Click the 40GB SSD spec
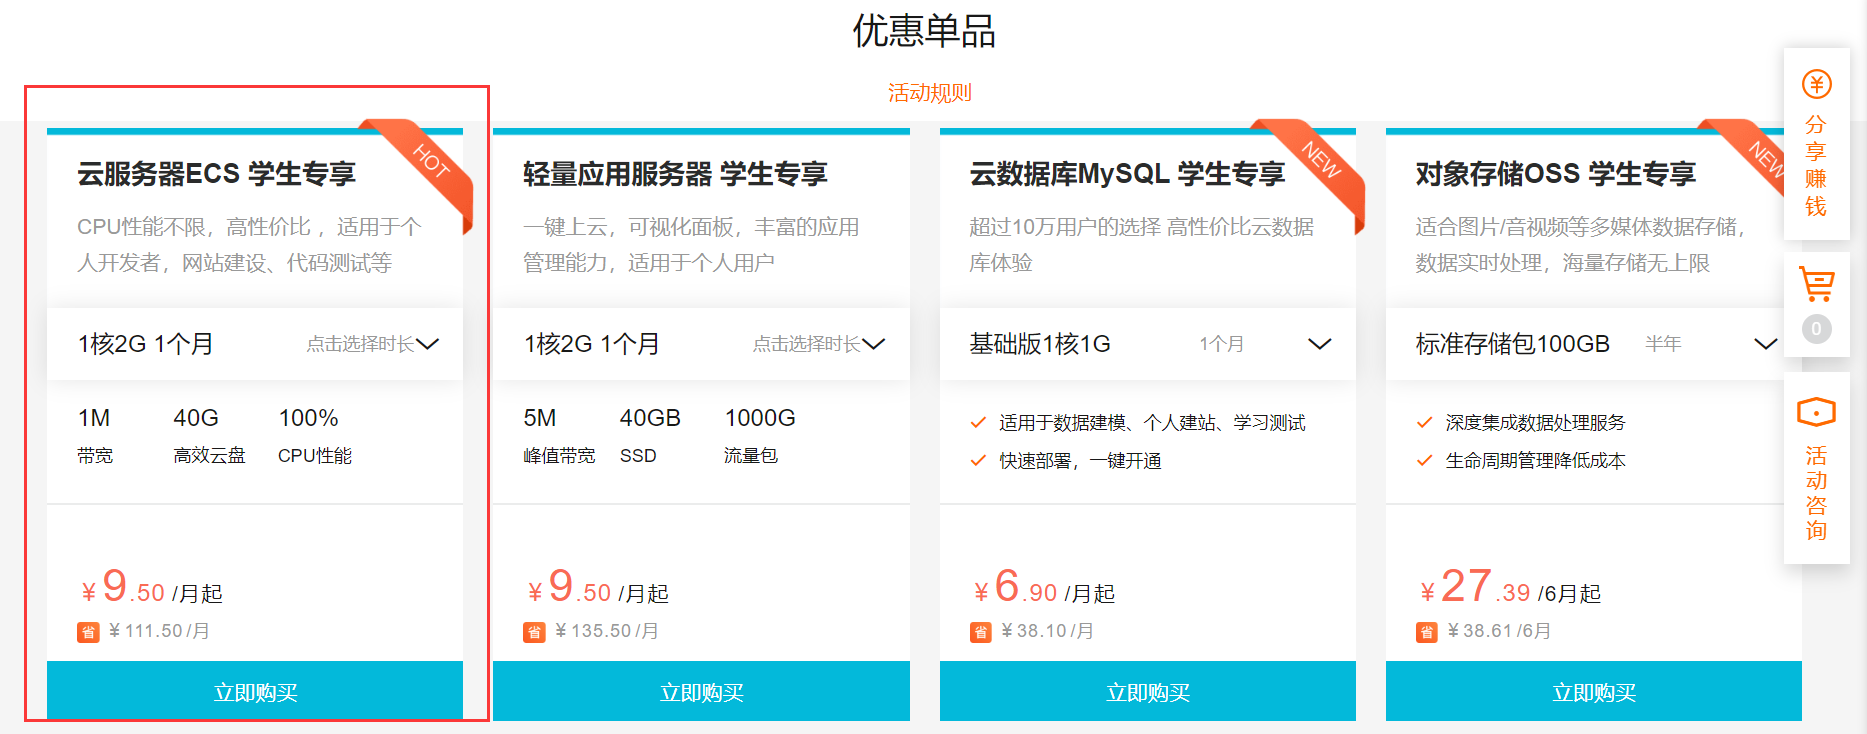 pos(650,436)
